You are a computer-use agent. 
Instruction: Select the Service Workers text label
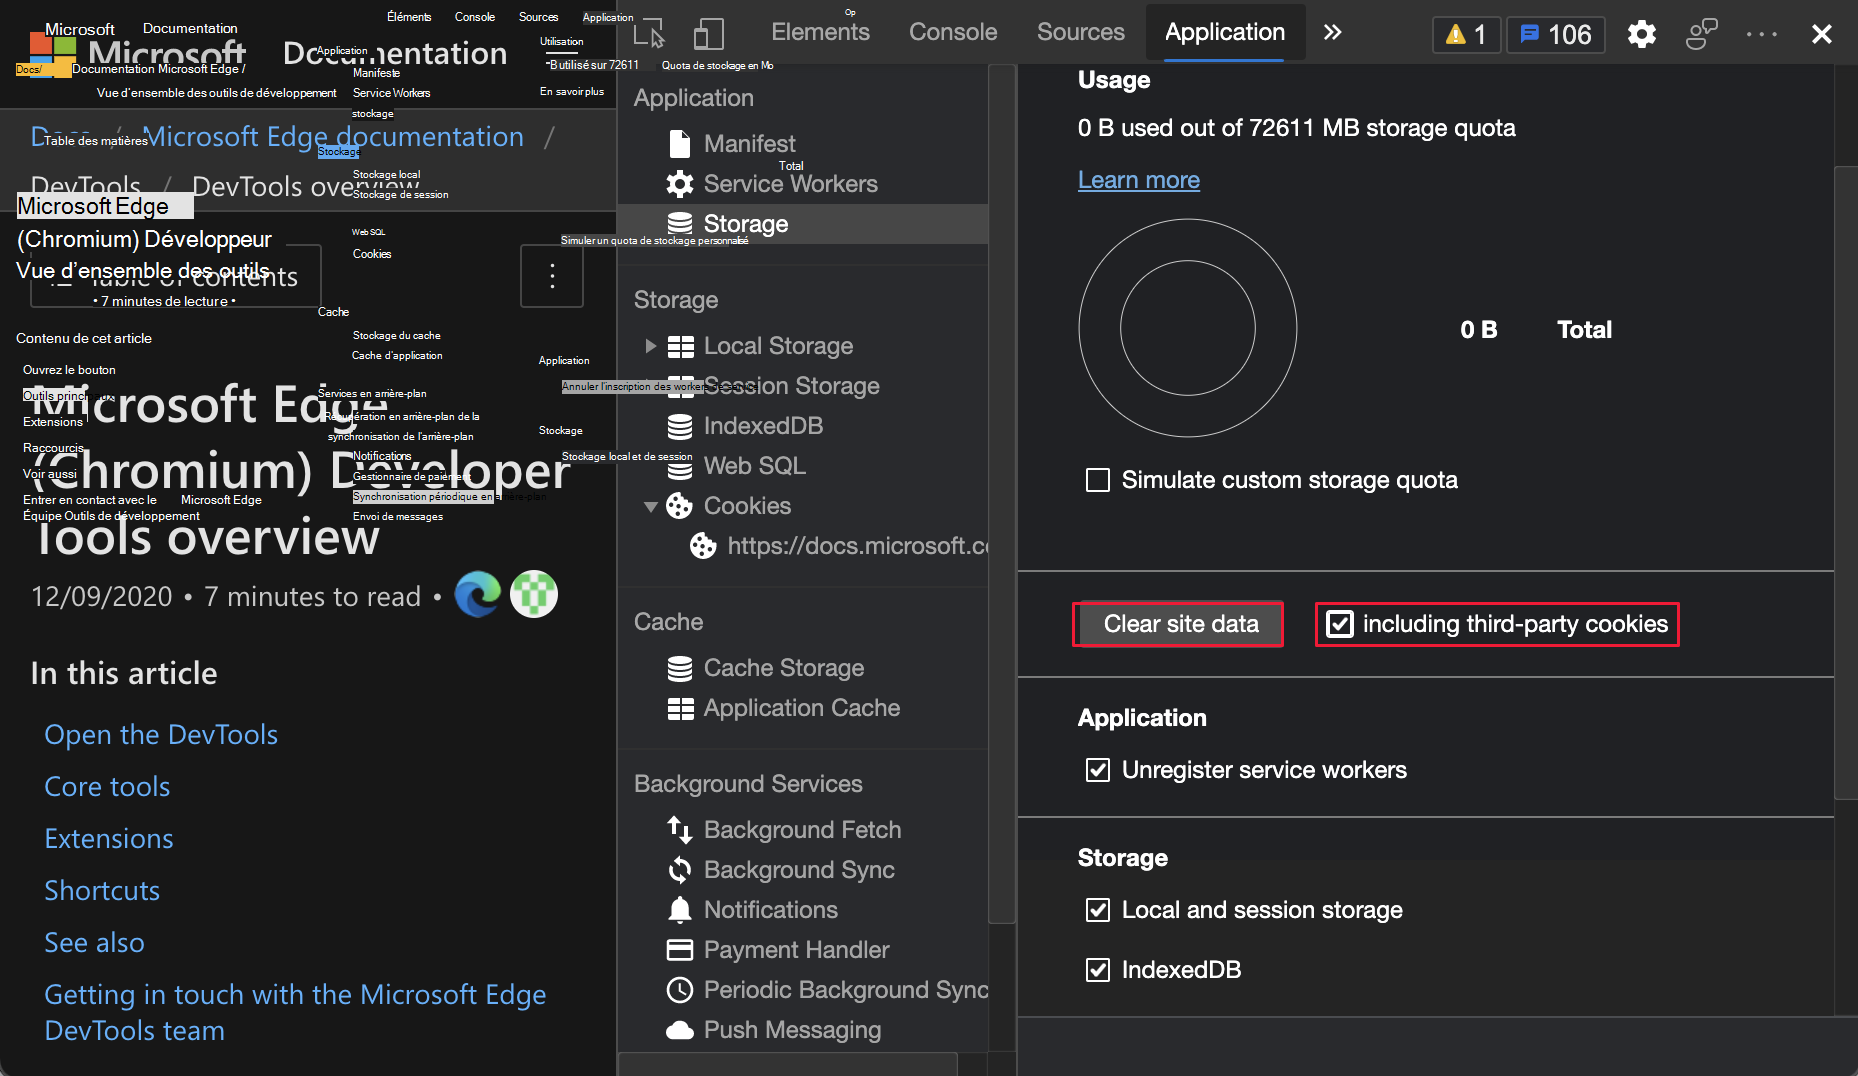pos(791,184)
